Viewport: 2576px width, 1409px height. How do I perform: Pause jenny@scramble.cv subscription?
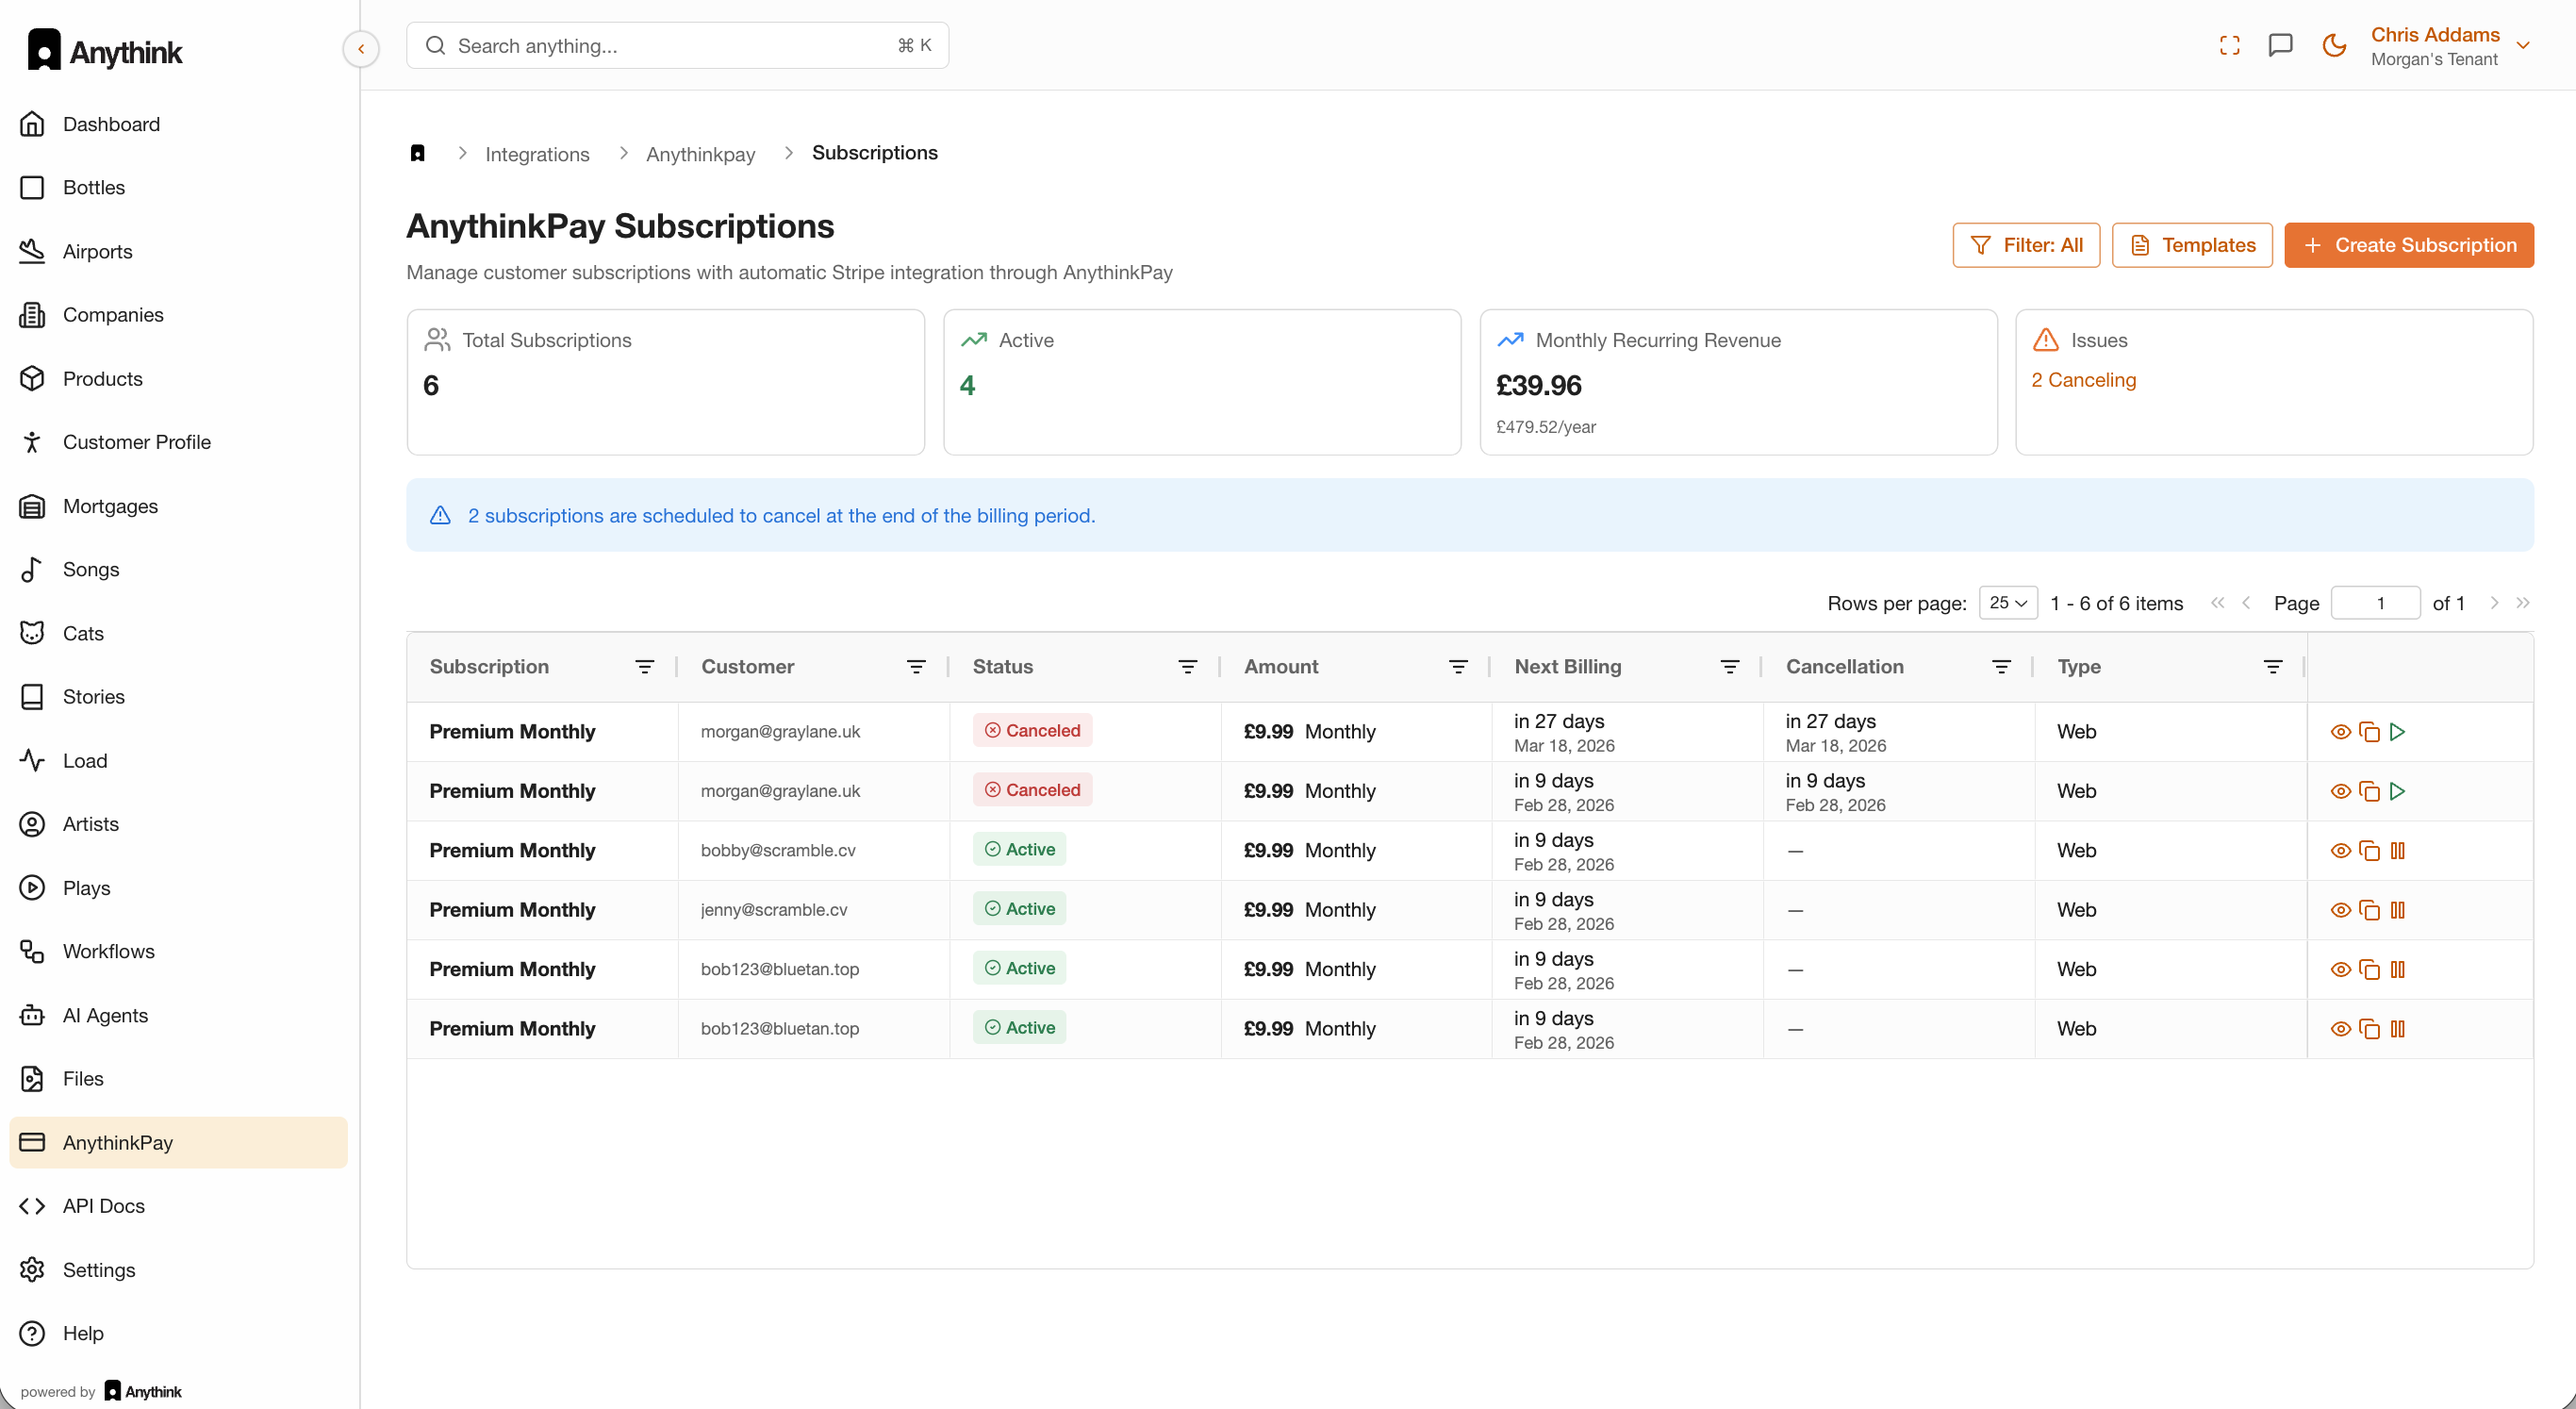click(2397, 910)
